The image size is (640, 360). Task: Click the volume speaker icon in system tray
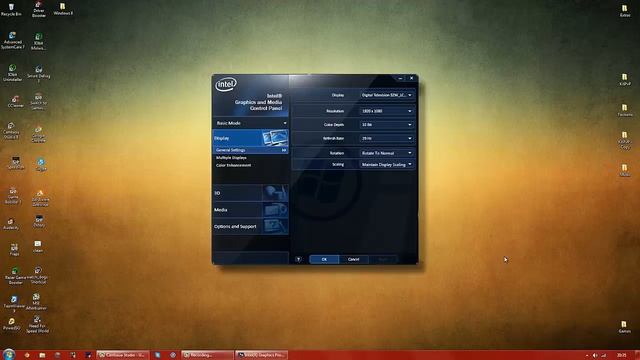tap(595, 356)
